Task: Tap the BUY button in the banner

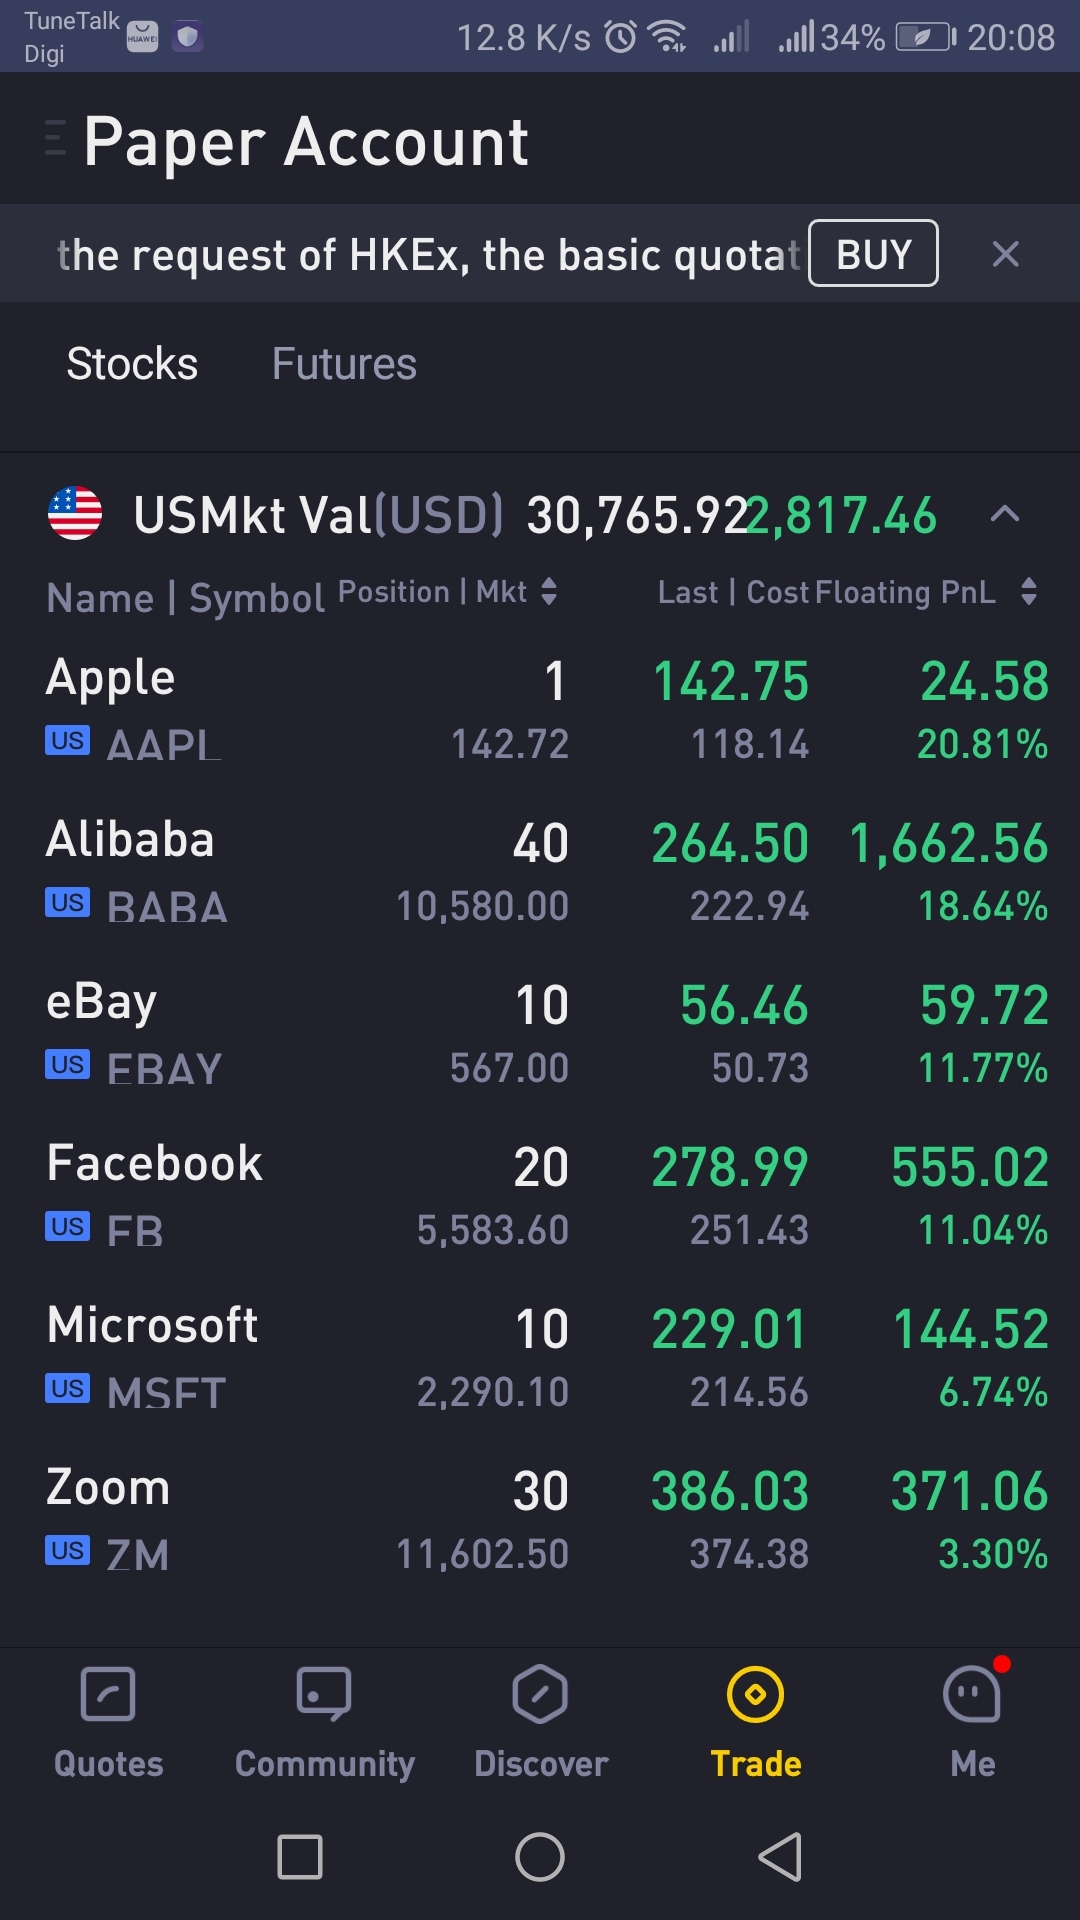Action: [x=873, y=253]
